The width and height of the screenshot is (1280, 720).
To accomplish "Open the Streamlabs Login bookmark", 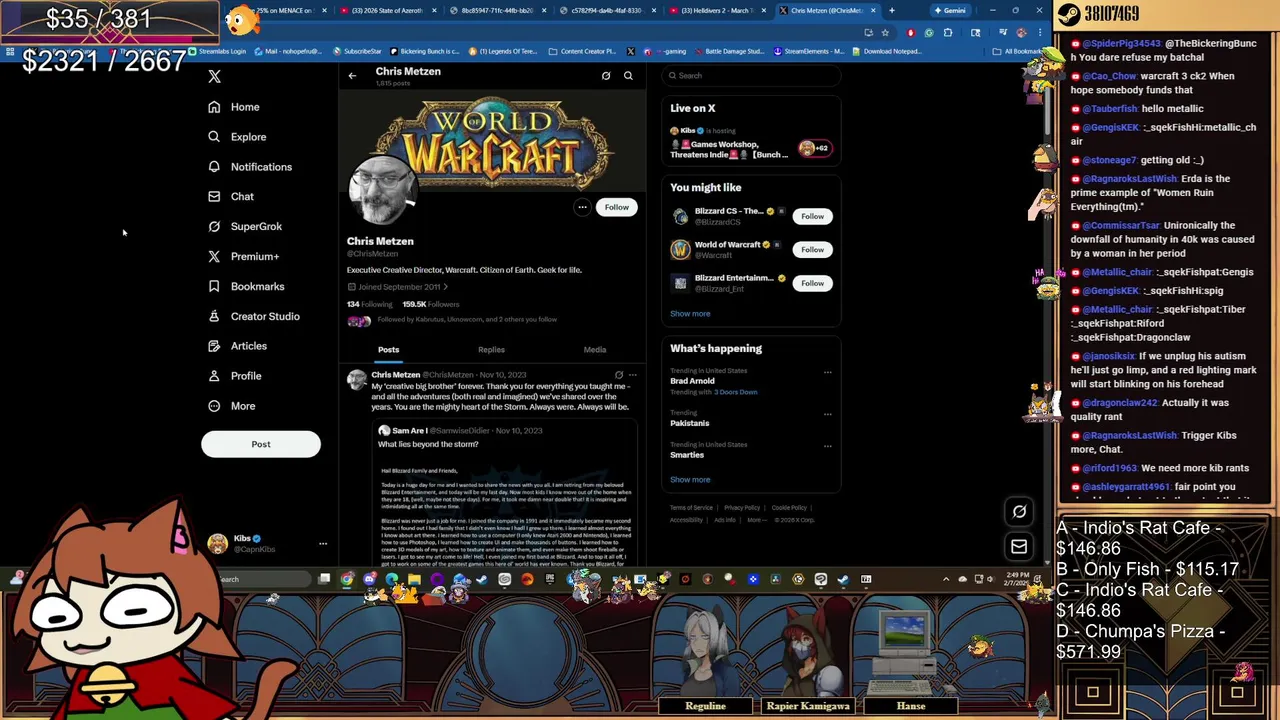I will point(218,51).
